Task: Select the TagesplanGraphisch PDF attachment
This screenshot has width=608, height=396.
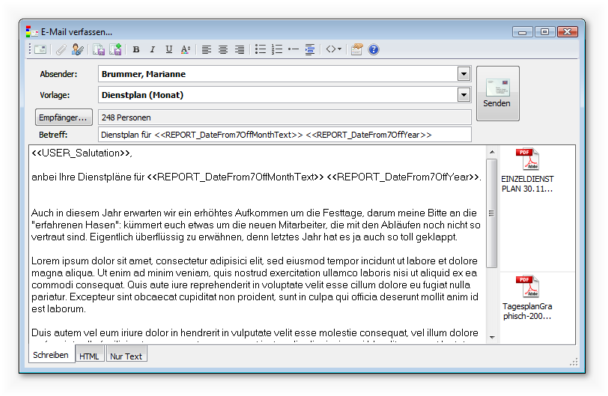Action: [527, 298]
